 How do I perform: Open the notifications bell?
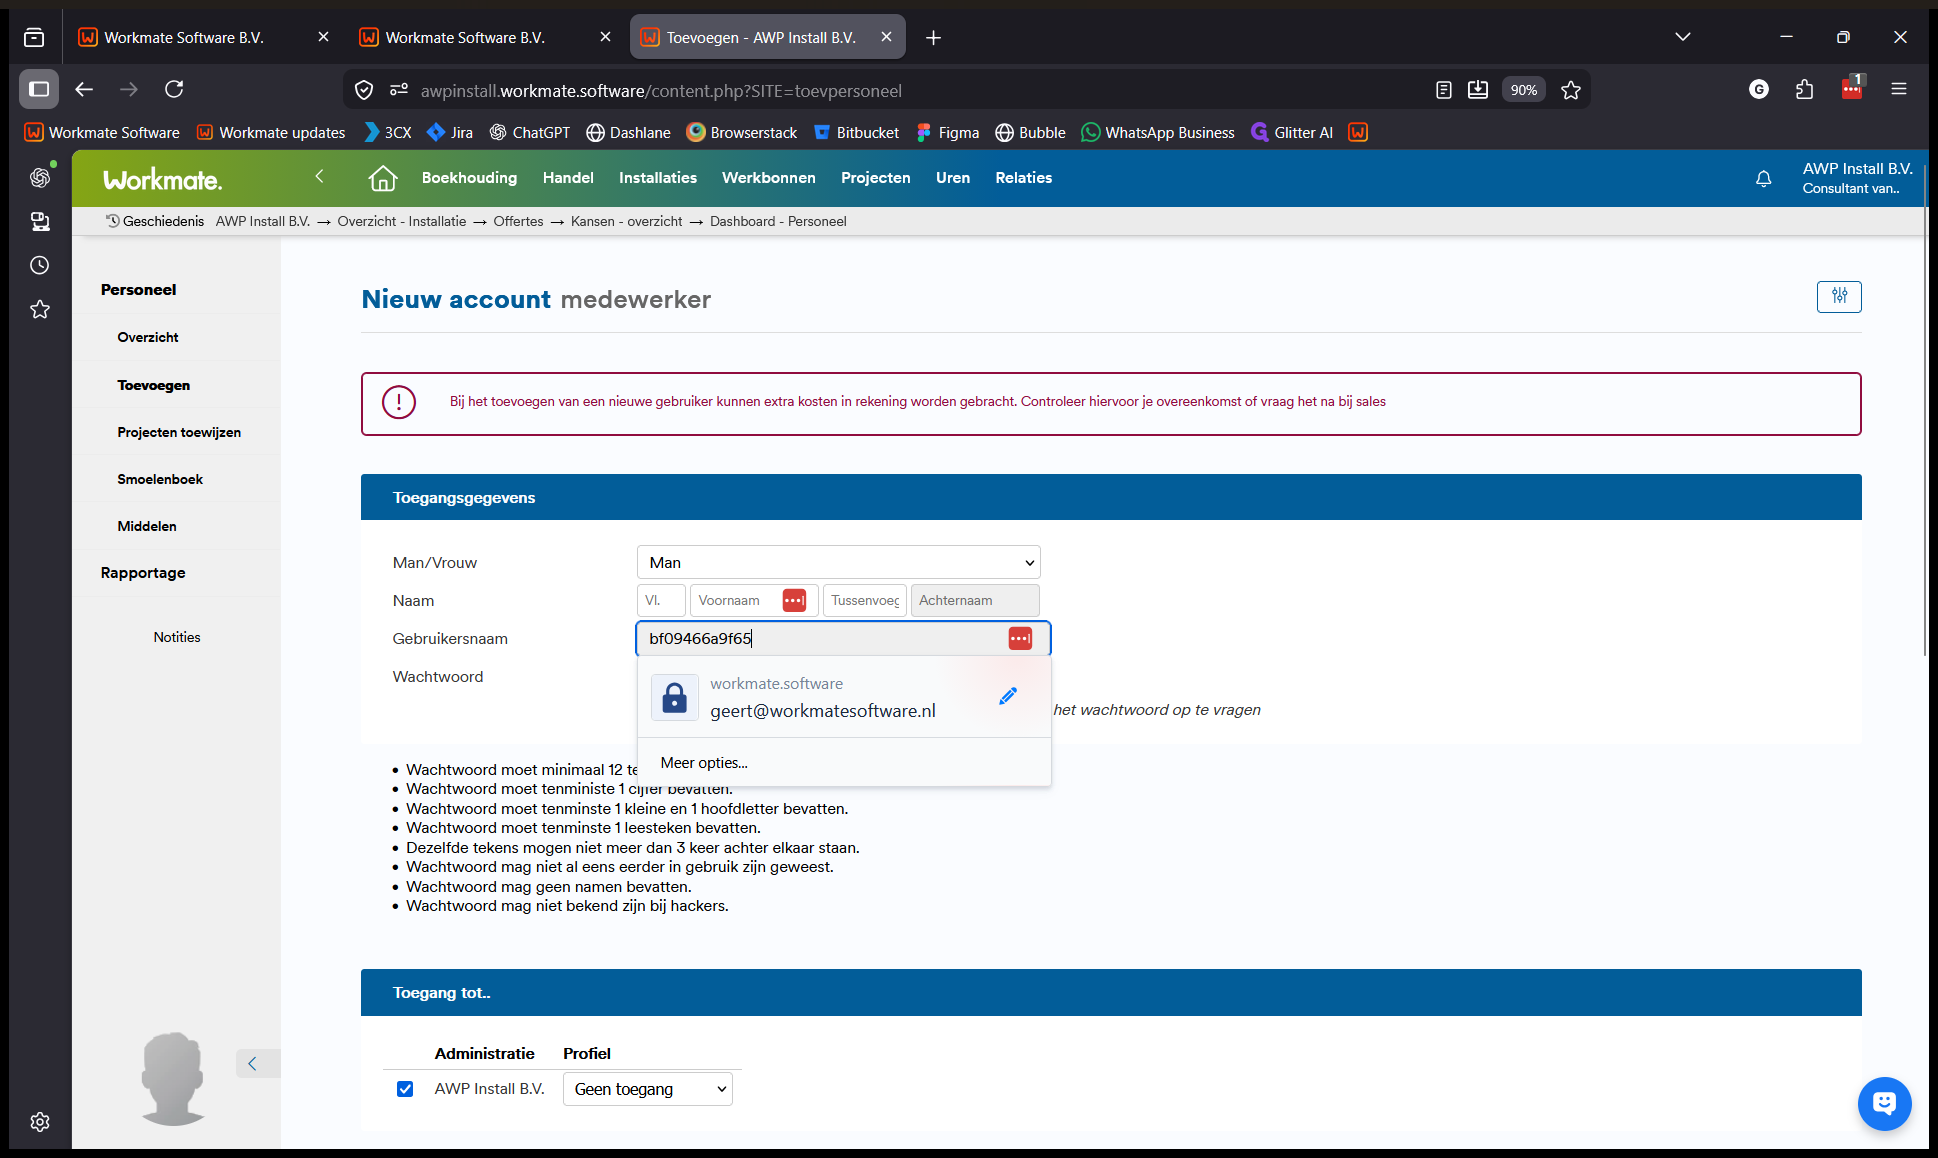pyautogui.click(x=1763, y=178)
